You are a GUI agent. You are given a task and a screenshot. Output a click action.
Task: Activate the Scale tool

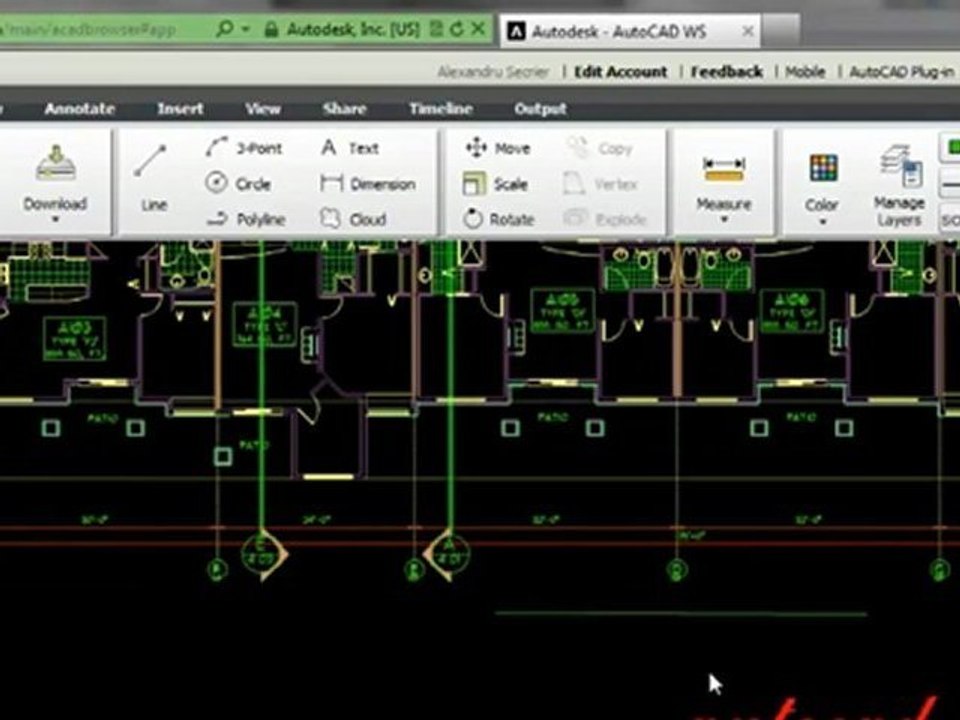tap(495, 184)
